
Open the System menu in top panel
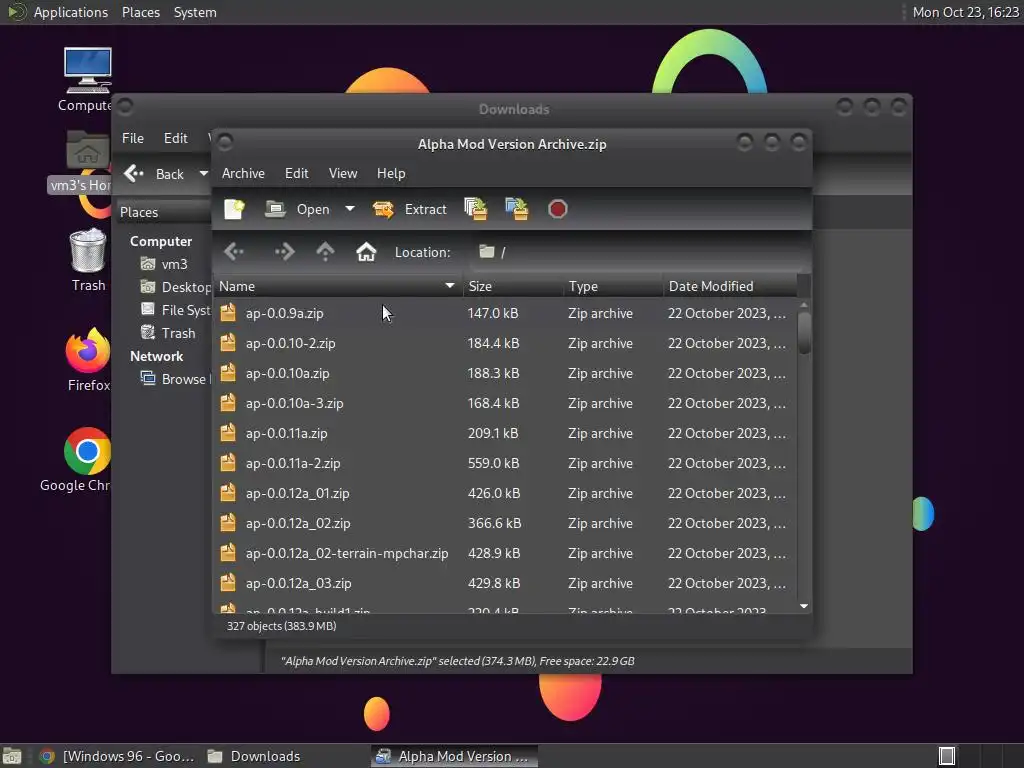pos(195,12)
